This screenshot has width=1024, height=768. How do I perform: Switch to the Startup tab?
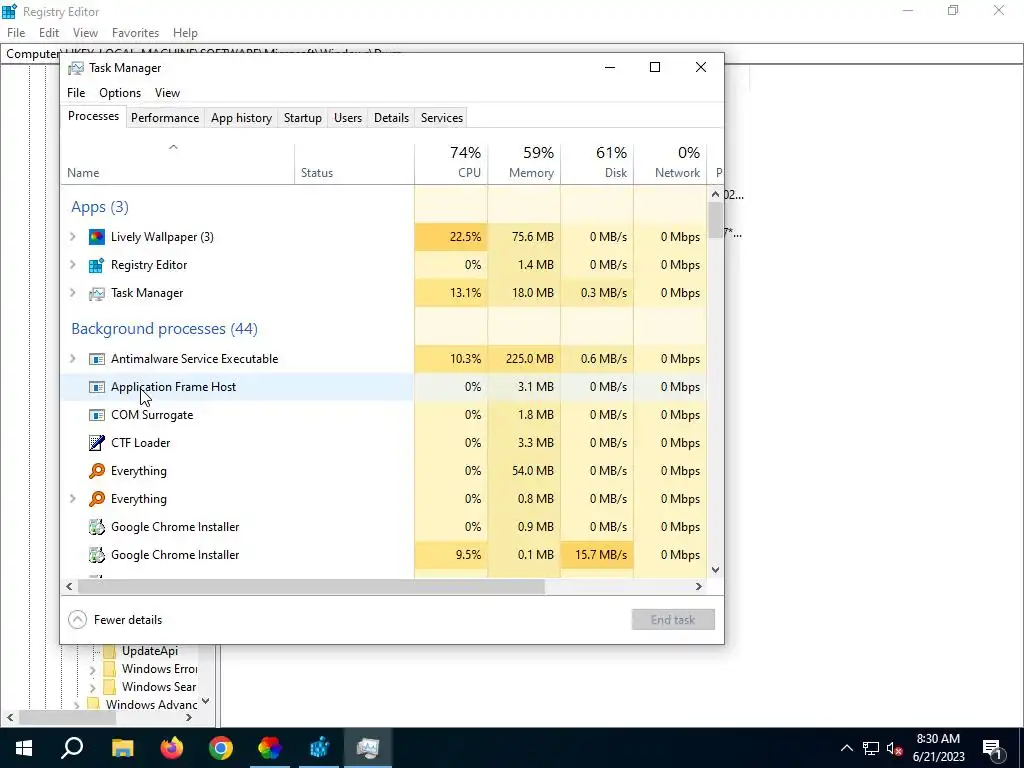click(302, 118)
